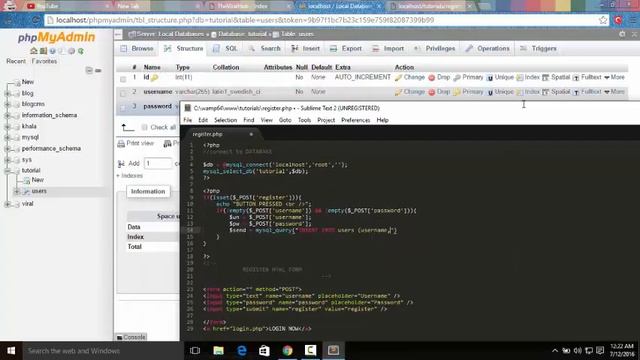The height and width of the screenshot is (360, 640).
Task: Click the Windows Start button
Action: tap(11, 351)
